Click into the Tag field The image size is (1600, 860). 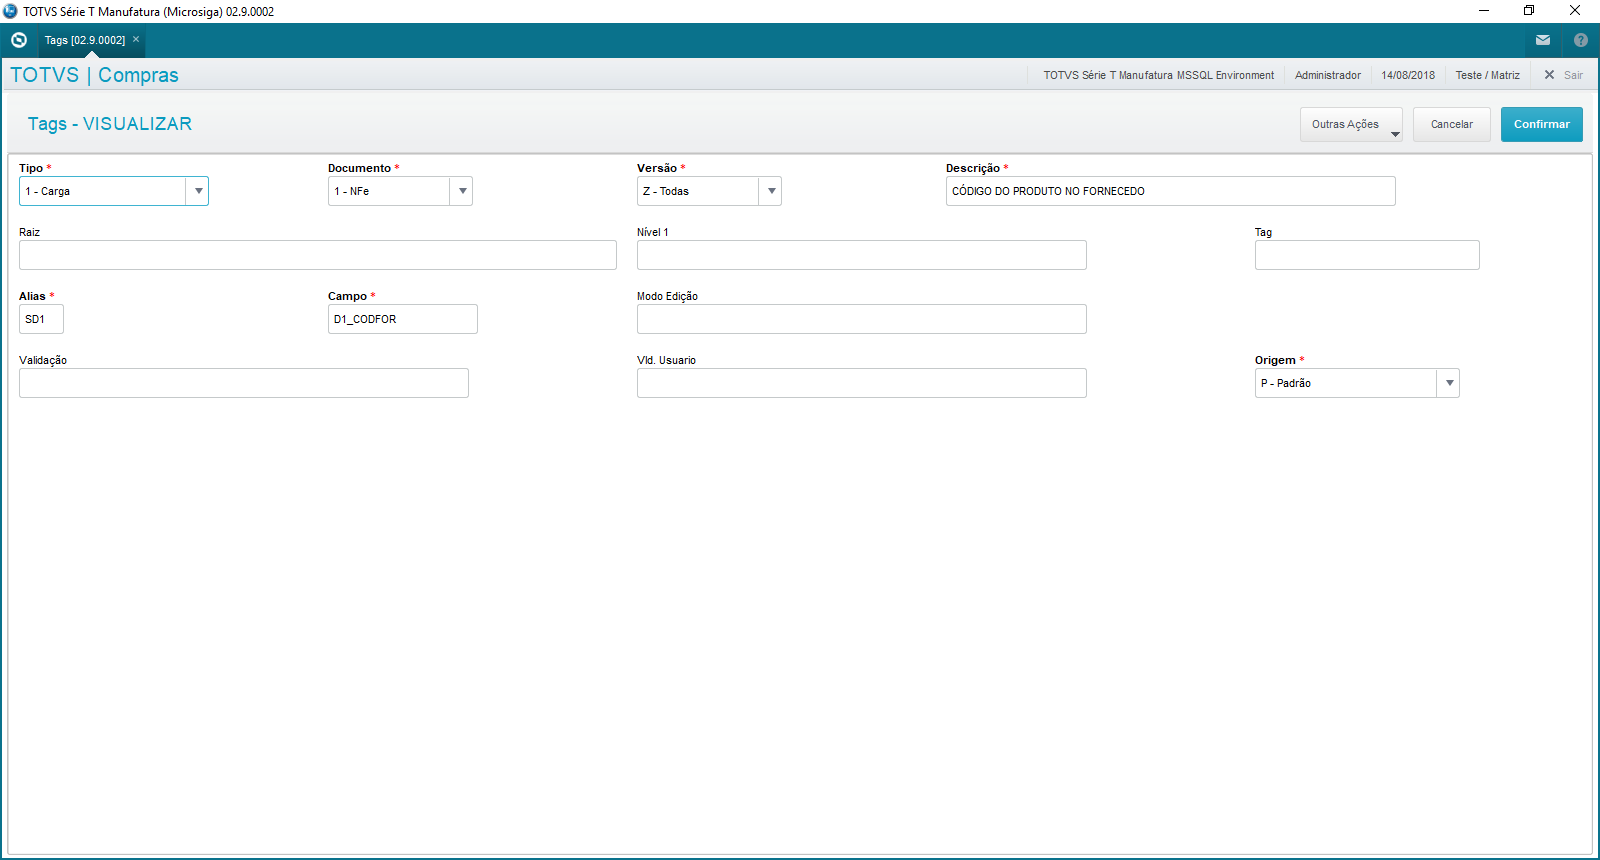[x=1366, y=255]
